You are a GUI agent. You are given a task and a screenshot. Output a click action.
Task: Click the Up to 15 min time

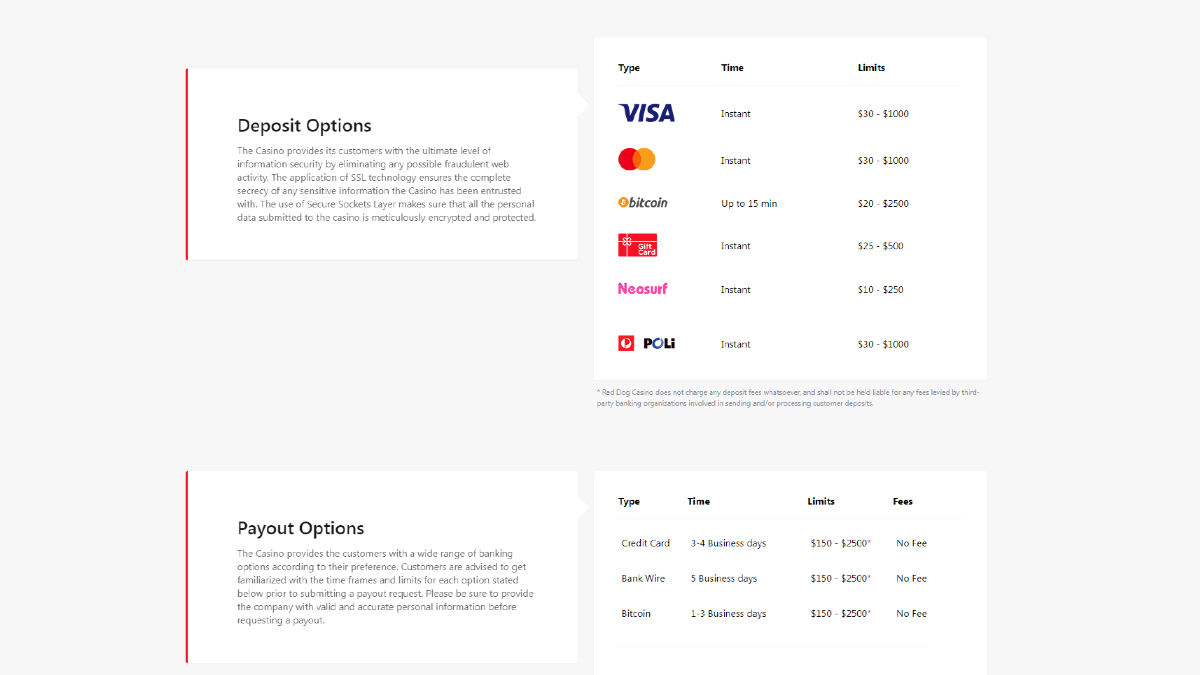pyautogui.click(x=749, y=204)
